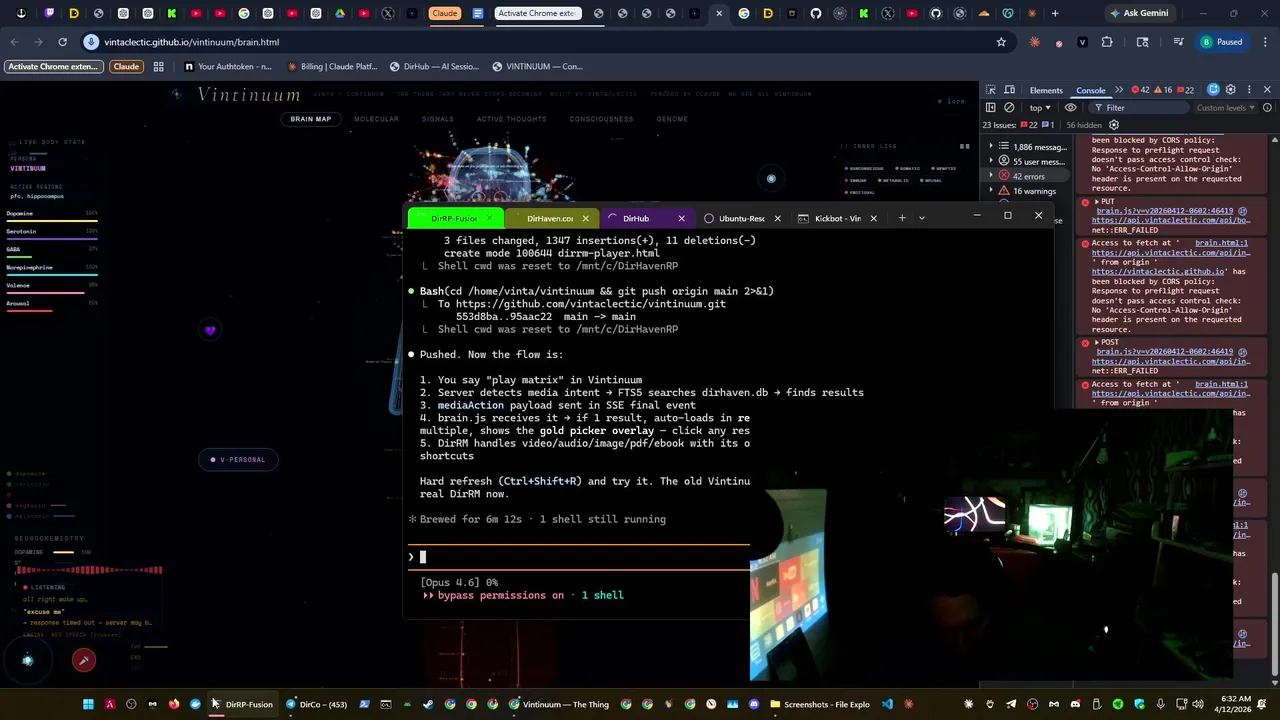Click the red microphone button in Vintinuum
This screenshot has width=1280, height=720.
[84, 659]
